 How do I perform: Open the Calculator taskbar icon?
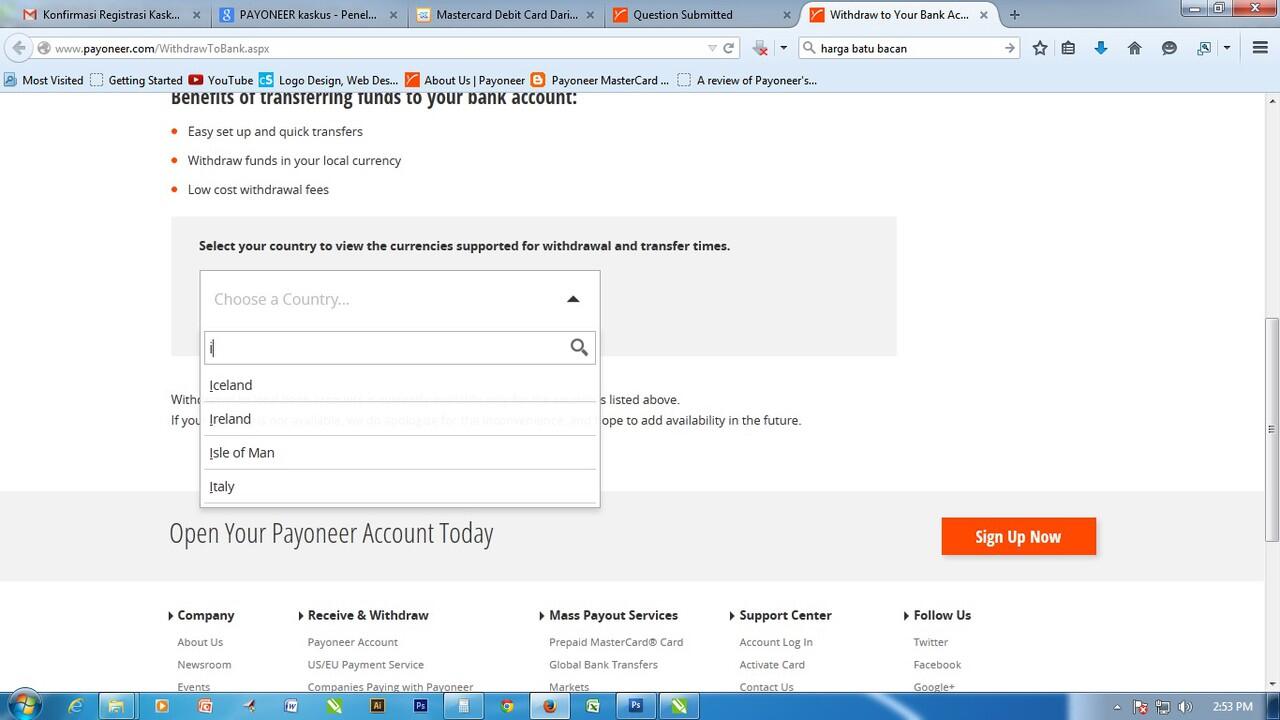(463, 705)
